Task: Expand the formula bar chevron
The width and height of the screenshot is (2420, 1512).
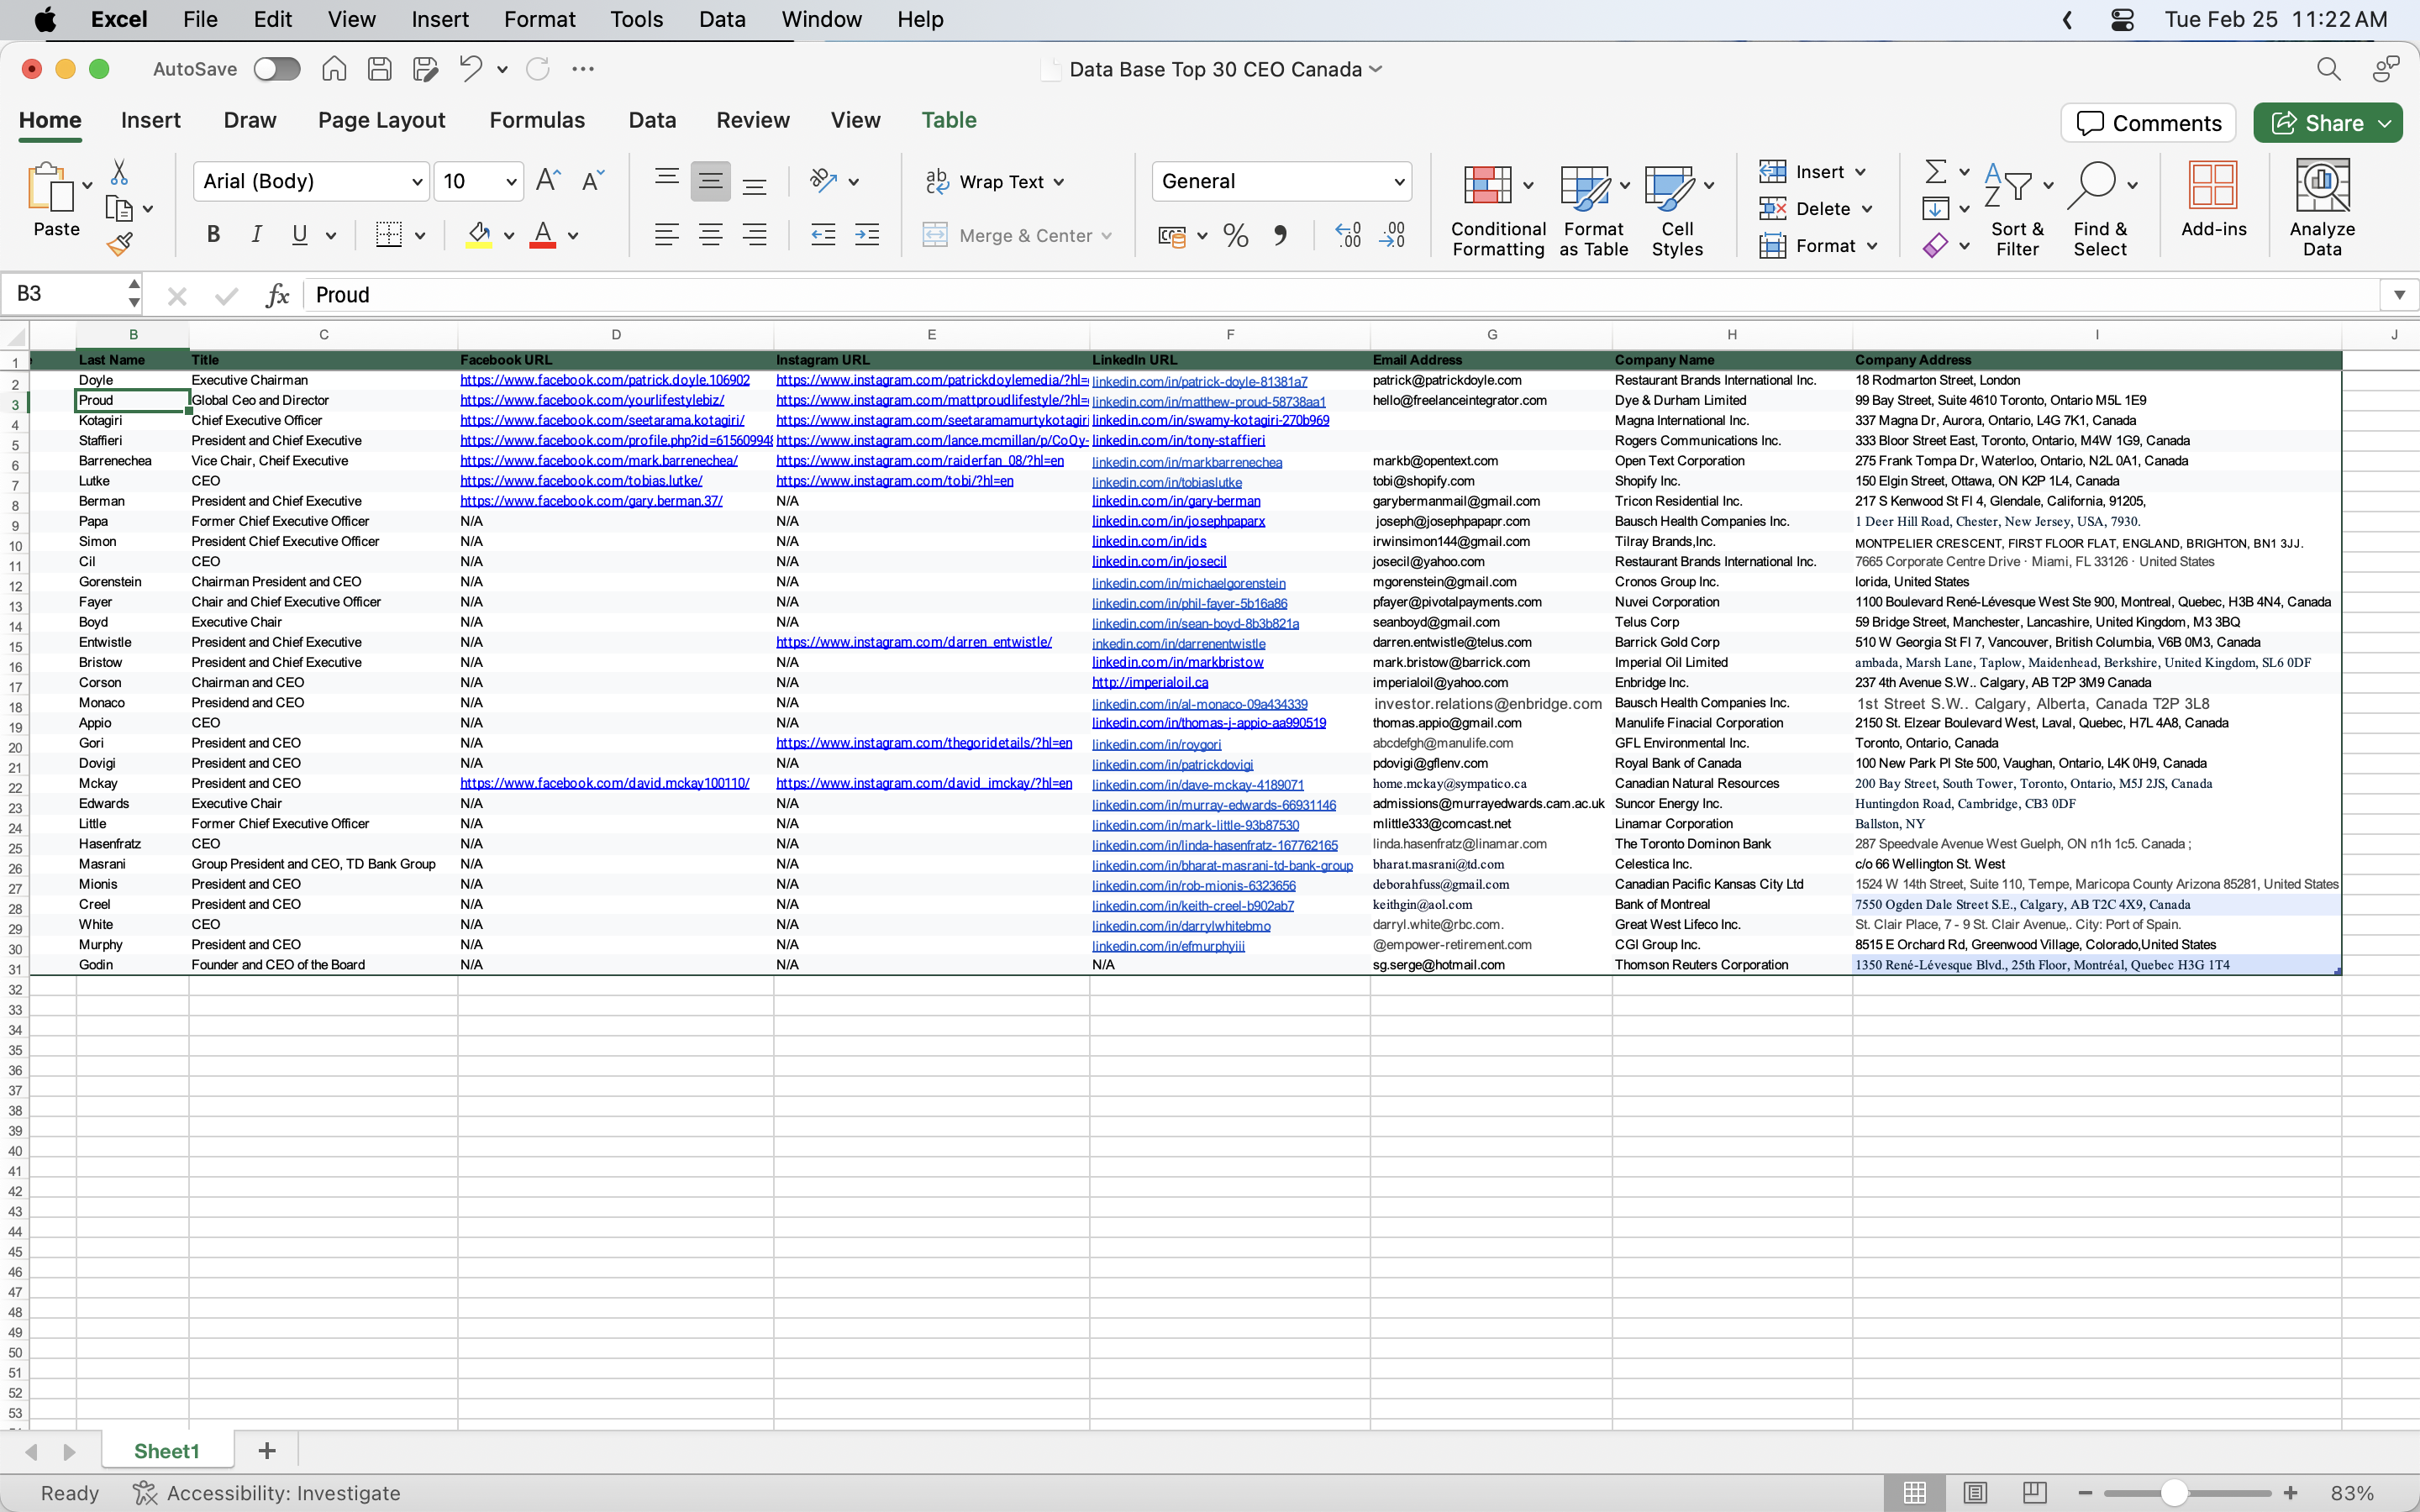Action: click(2399, 295)
